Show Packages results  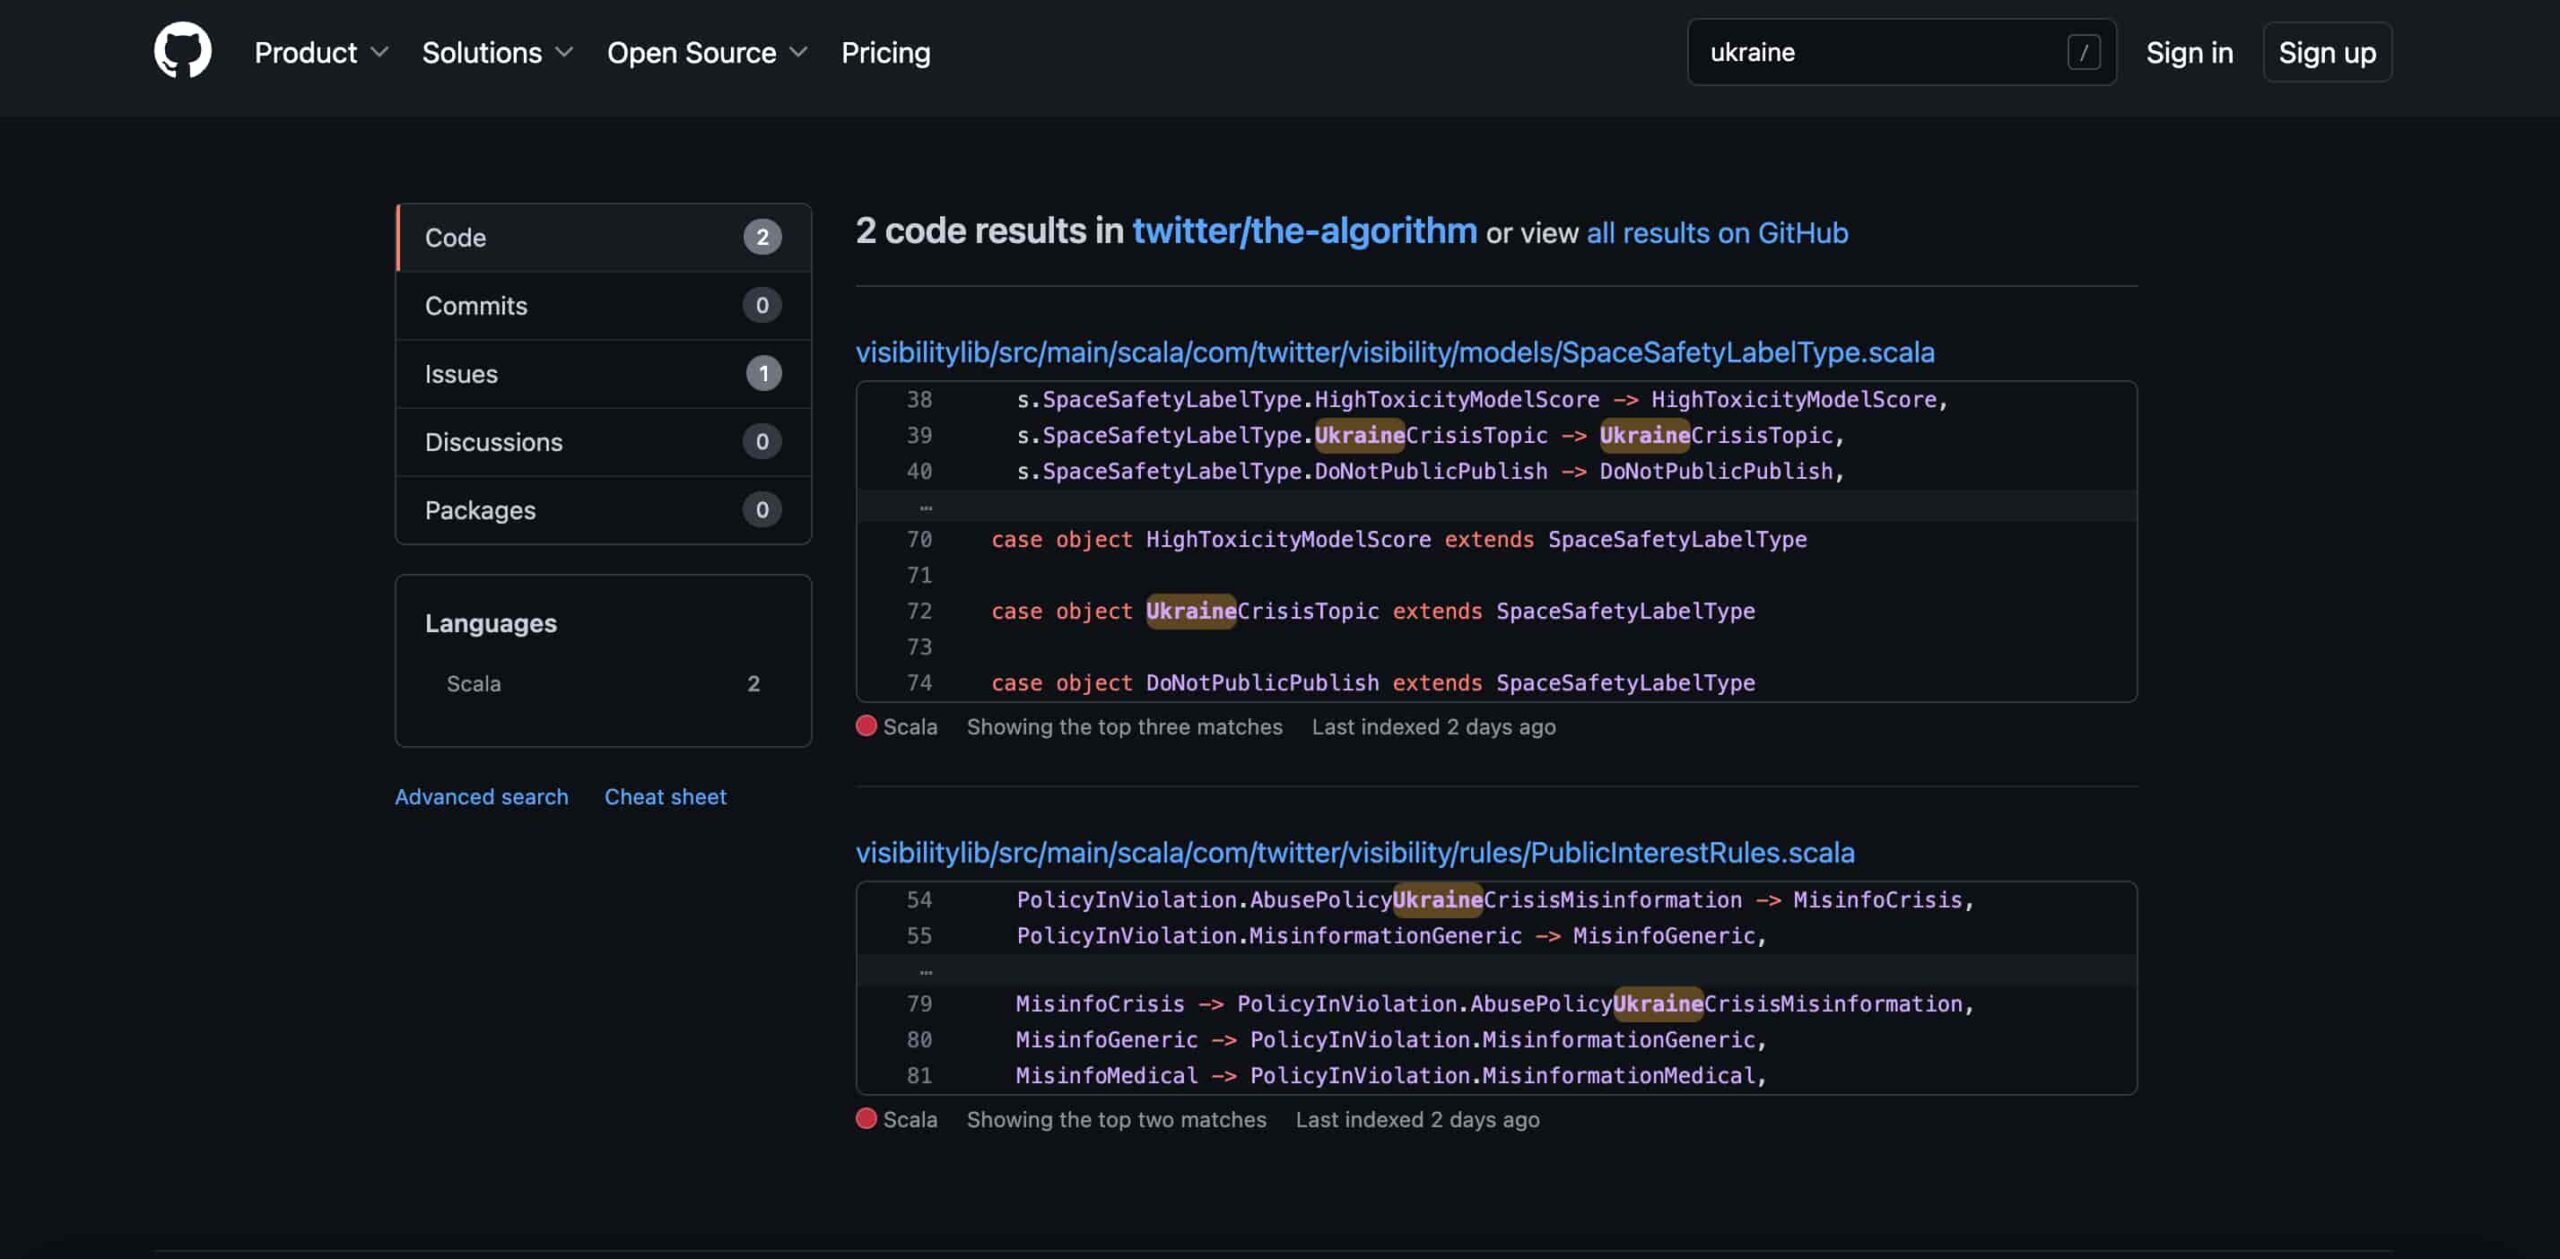(x=603, y=509)
